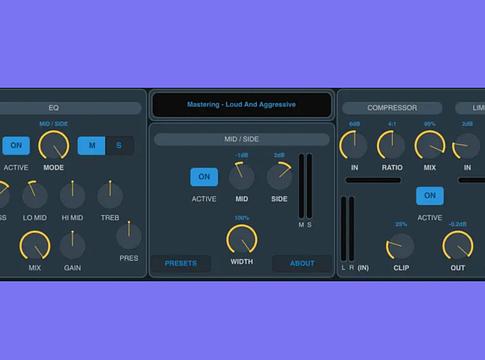Click the EQ section header
This screenshot has height=360, width=485.
click(x=71, y=108)
